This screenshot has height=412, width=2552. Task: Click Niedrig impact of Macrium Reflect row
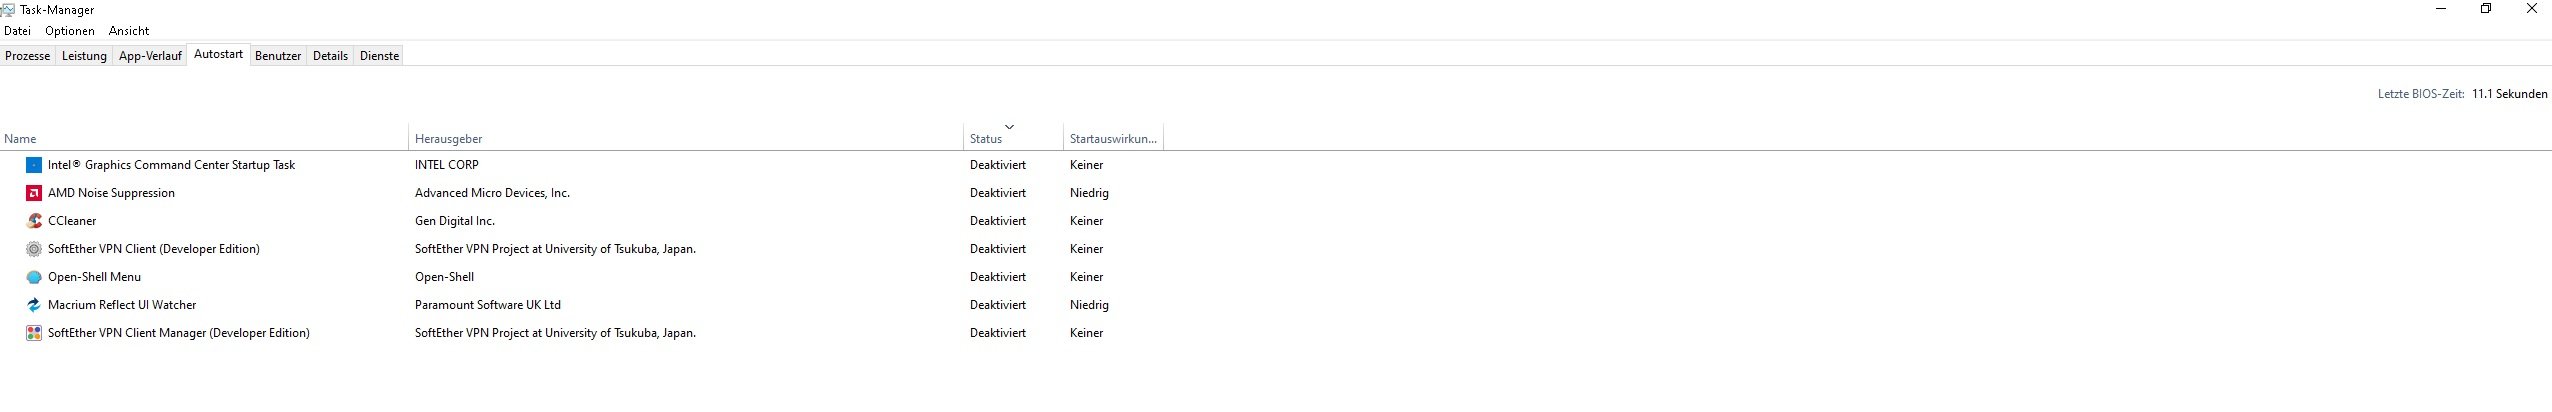point(1089,305)
